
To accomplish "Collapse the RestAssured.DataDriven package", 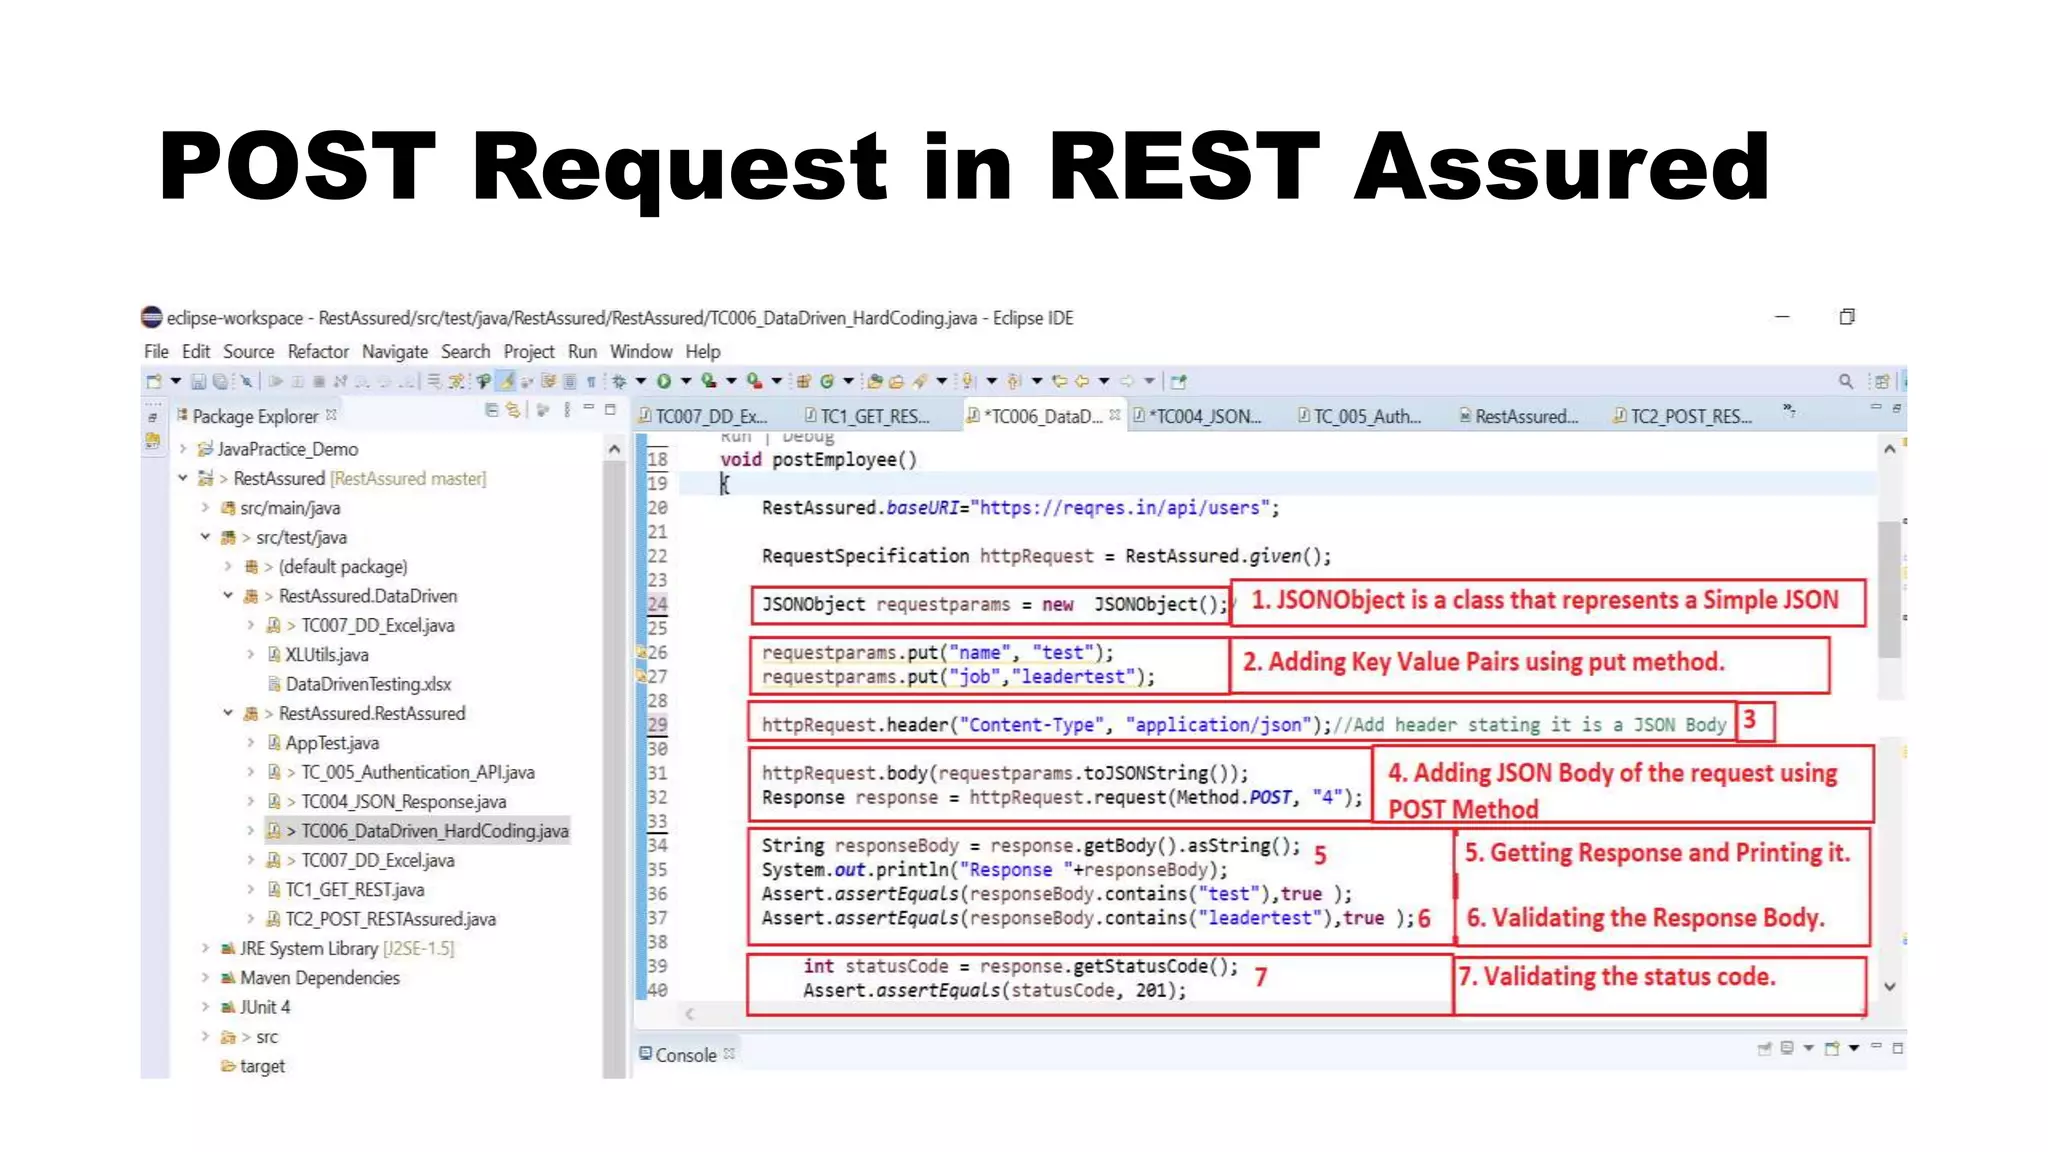I will click(x=228, y=596).
